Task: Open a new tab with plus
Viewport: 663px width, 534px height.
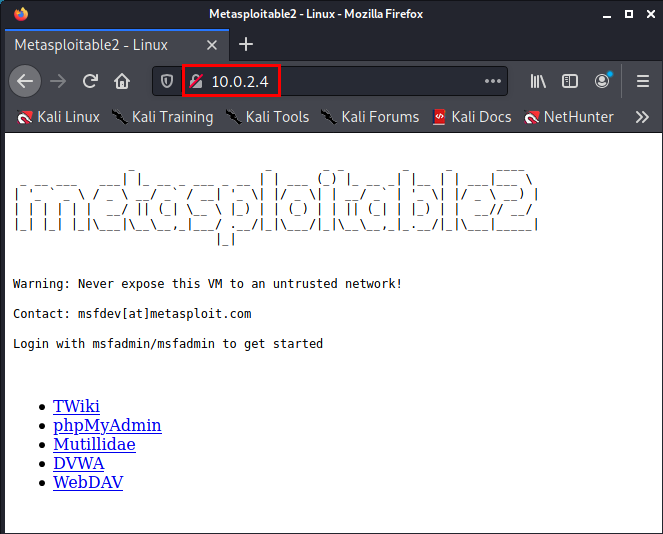Action: pyautogui.click(x=246, y=44)
